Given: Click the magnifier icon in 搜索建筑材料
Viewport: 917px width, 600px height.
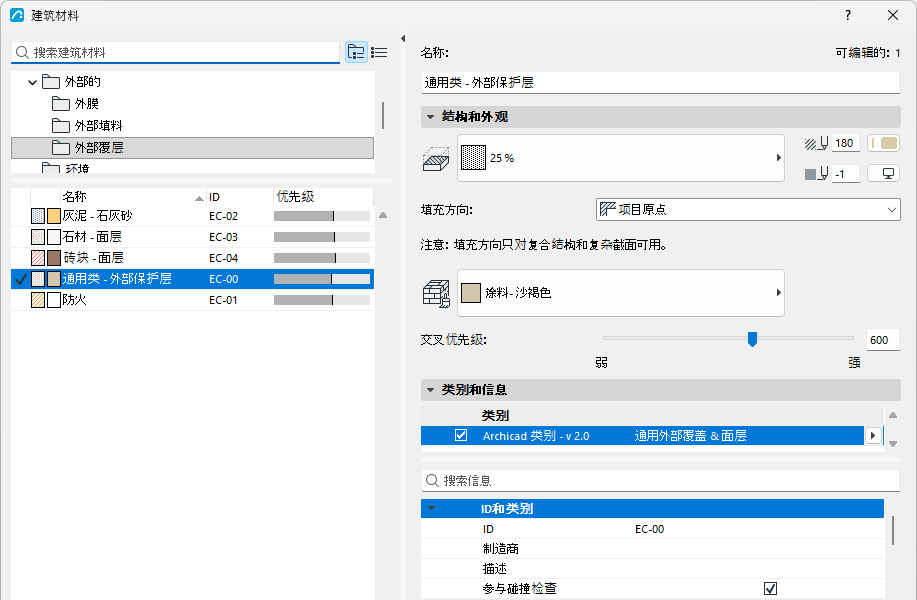Looking at the screenshot, I should (x=22, y=53).
